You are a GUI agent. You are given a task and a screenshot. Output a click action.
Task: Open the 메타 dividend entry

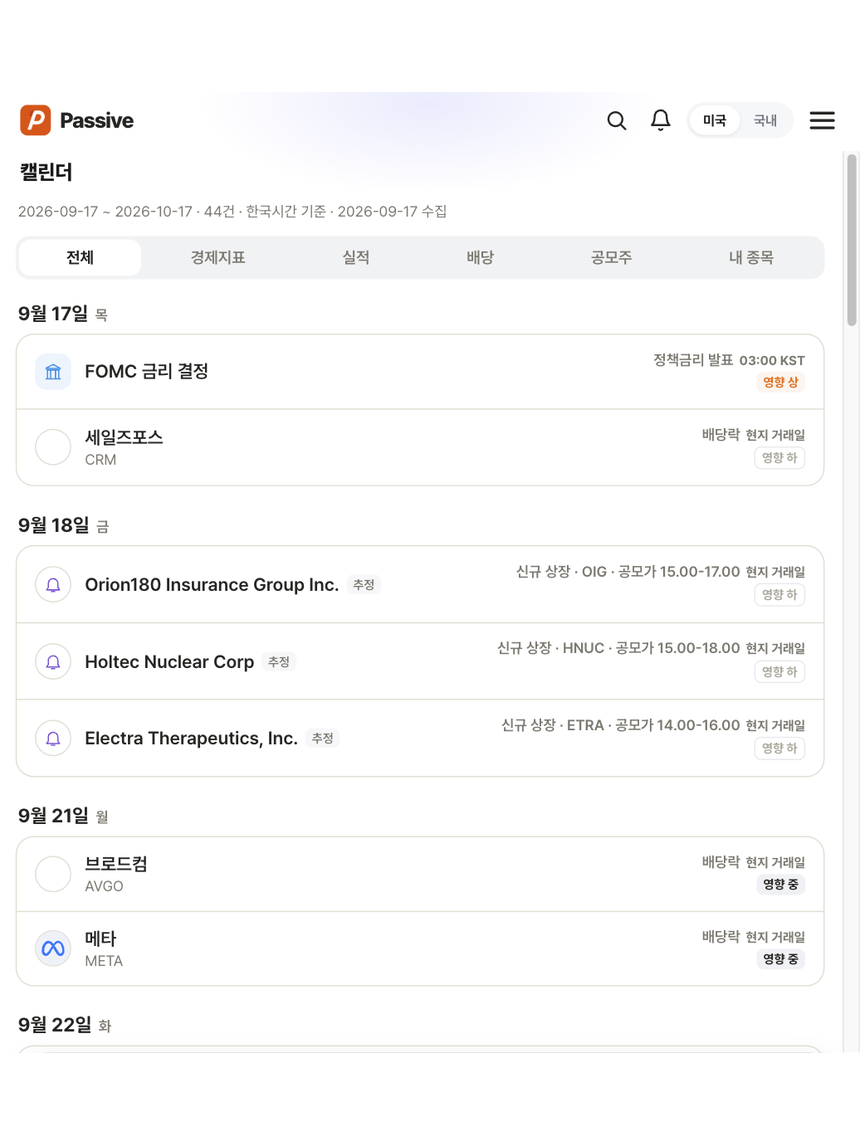pyautogui.click(x=420, y=949)
